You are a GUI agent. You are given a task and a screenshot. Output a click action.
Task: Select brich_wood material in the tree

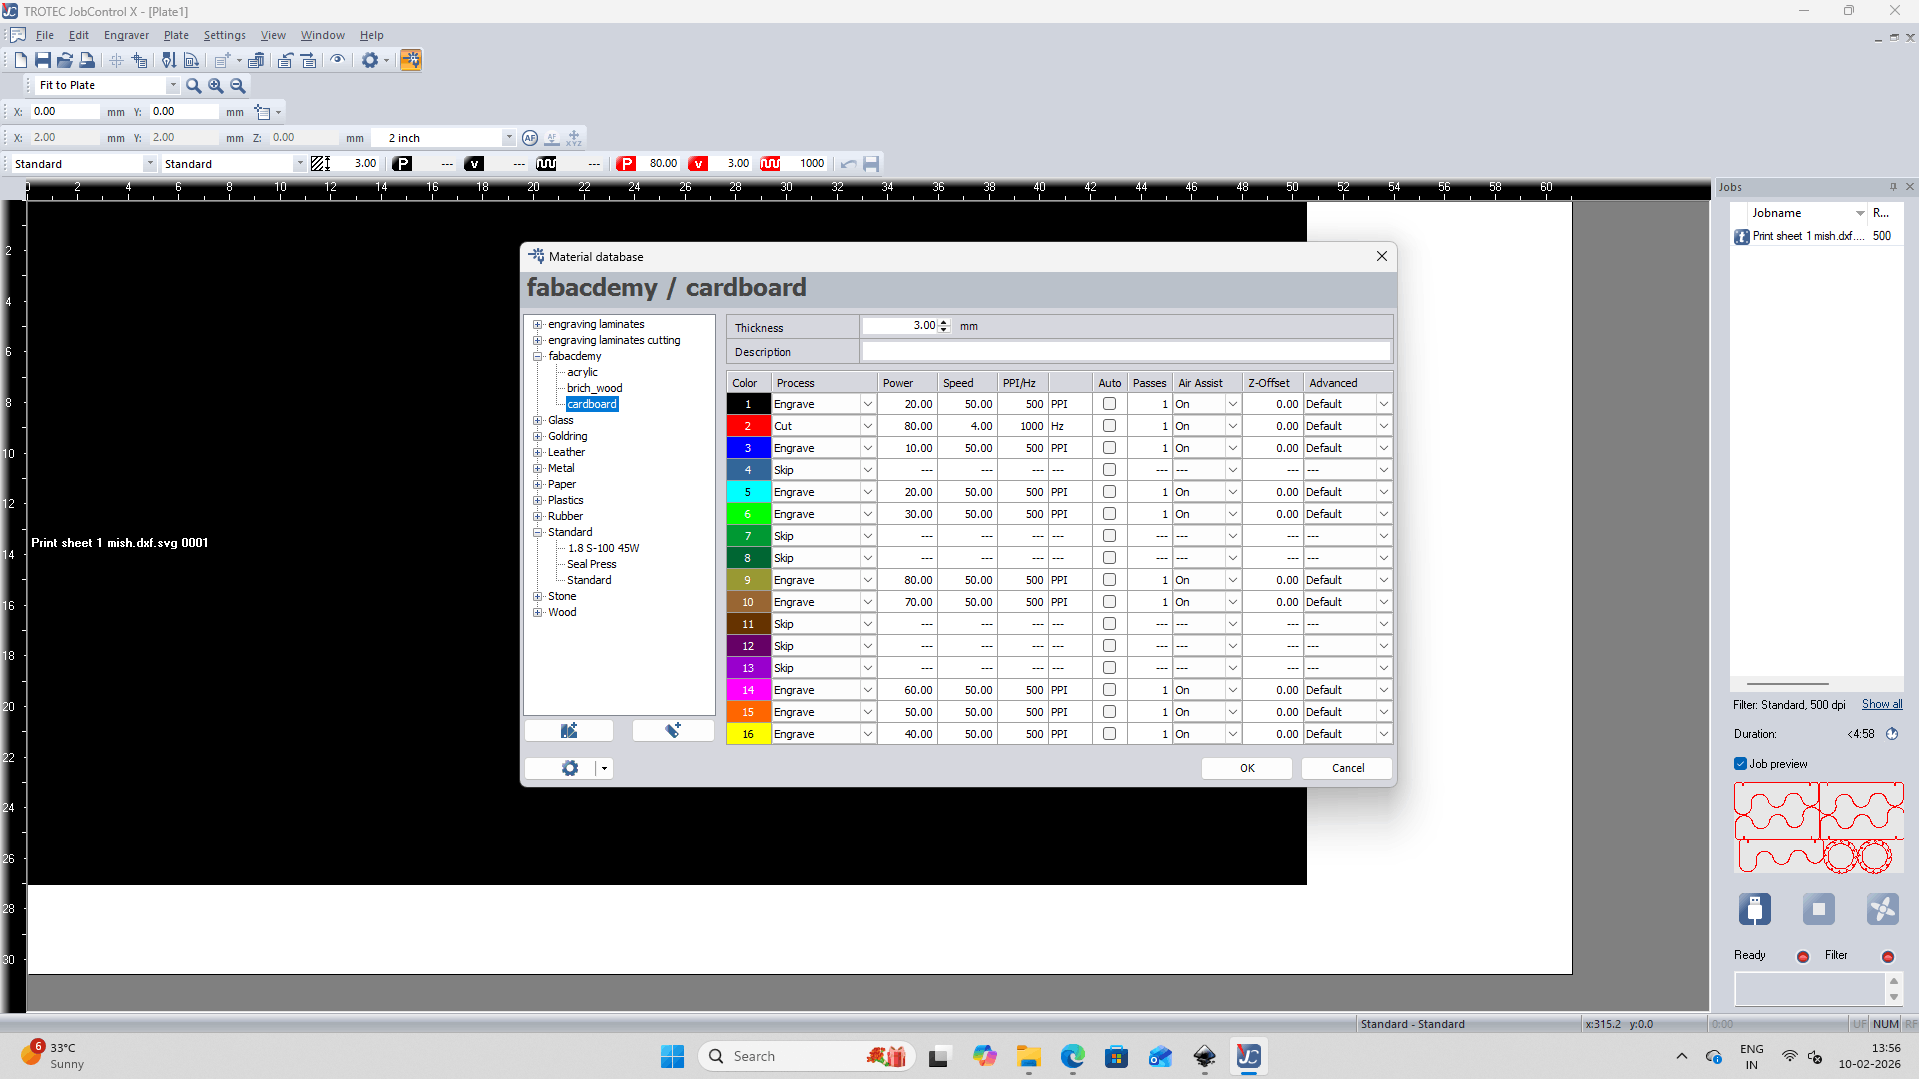594,389
